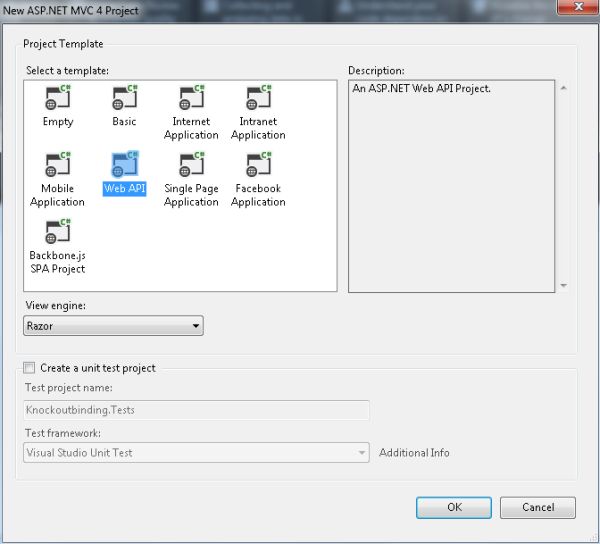Click the description box scroll up arrow
The height and width of the screenshot is (544, 600).
(563, 88)
